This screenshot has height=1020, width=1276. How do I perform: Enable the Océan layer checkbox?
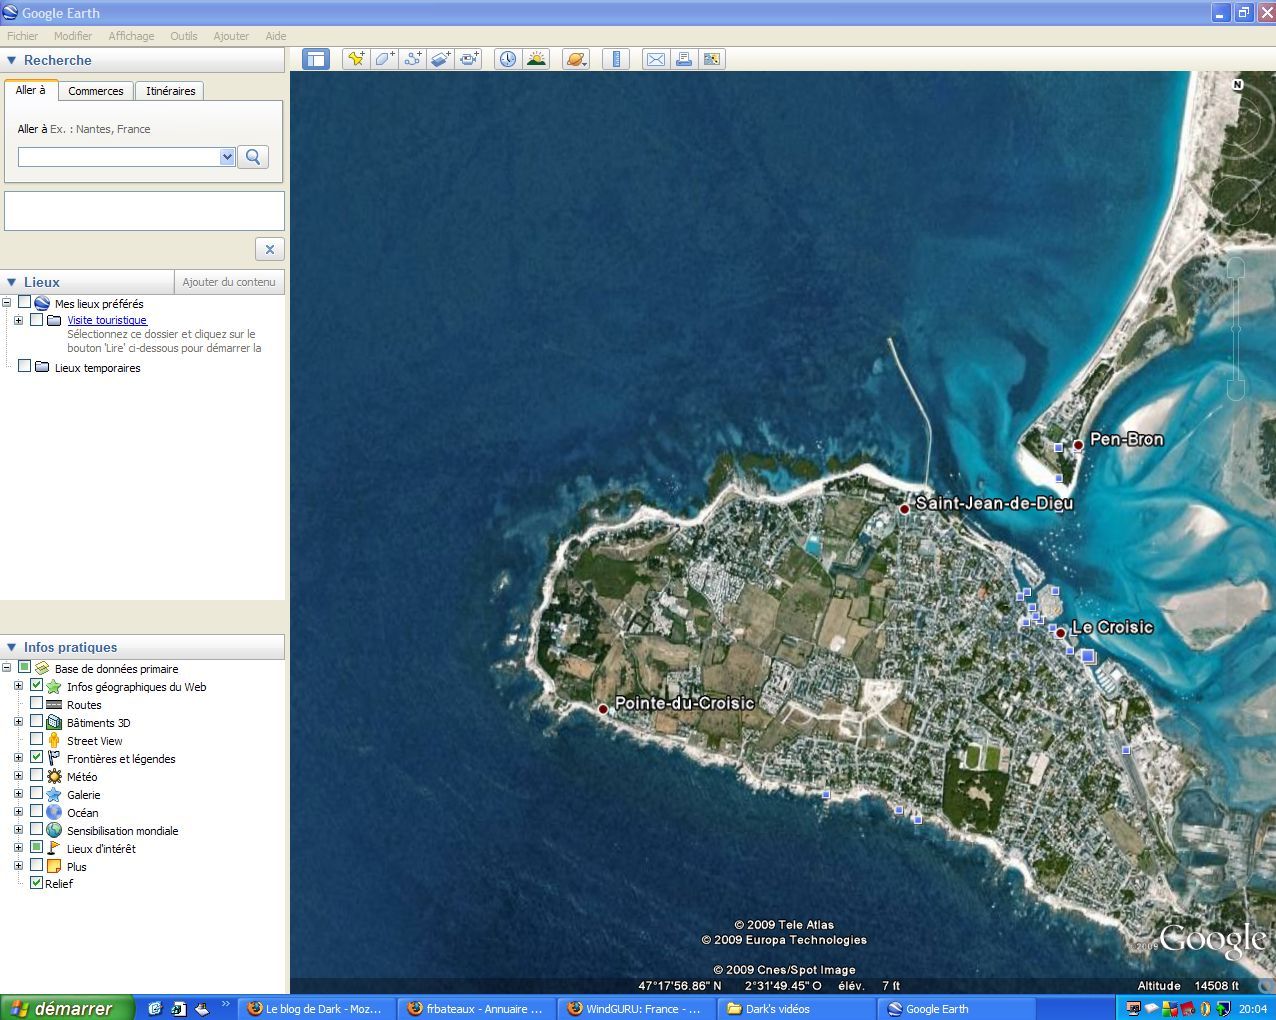pyautogui.click(x=37, y=812)
